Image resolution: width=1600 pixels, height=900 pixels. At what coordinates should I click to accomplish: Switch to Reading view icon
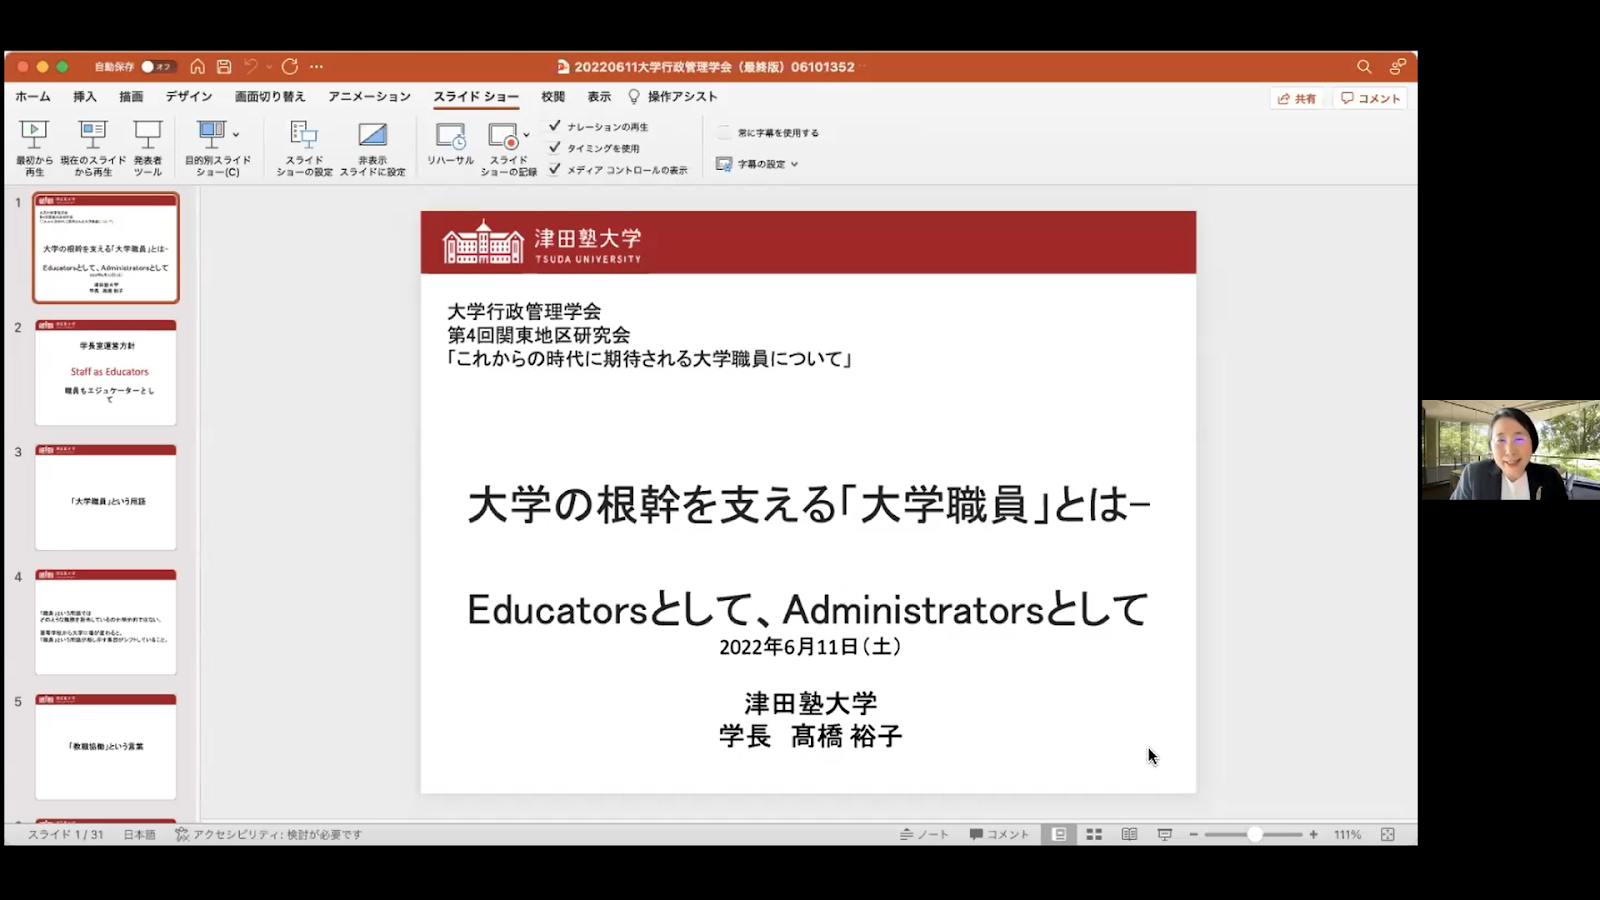point(1129,834)
